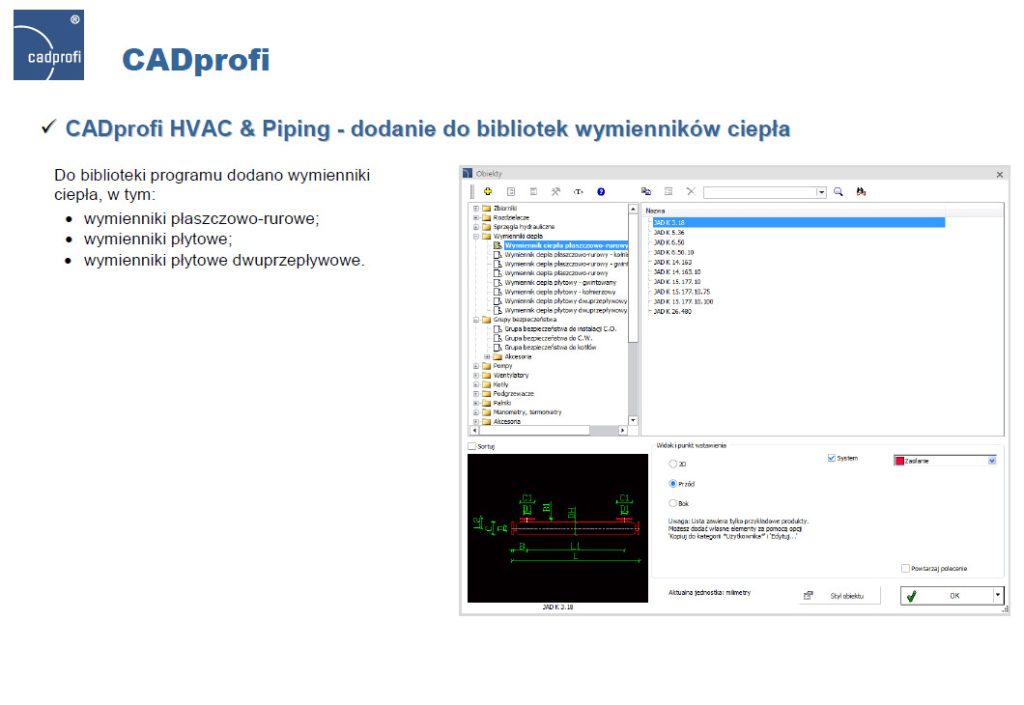Click the blue help icon in toolbar
Screen dimensions: 1024x705
600,190
